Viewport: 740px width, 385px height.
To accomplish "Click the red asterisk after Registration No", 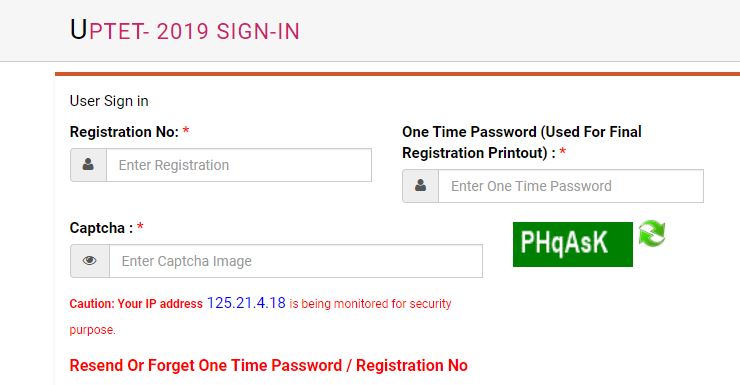I will (186, 130).
